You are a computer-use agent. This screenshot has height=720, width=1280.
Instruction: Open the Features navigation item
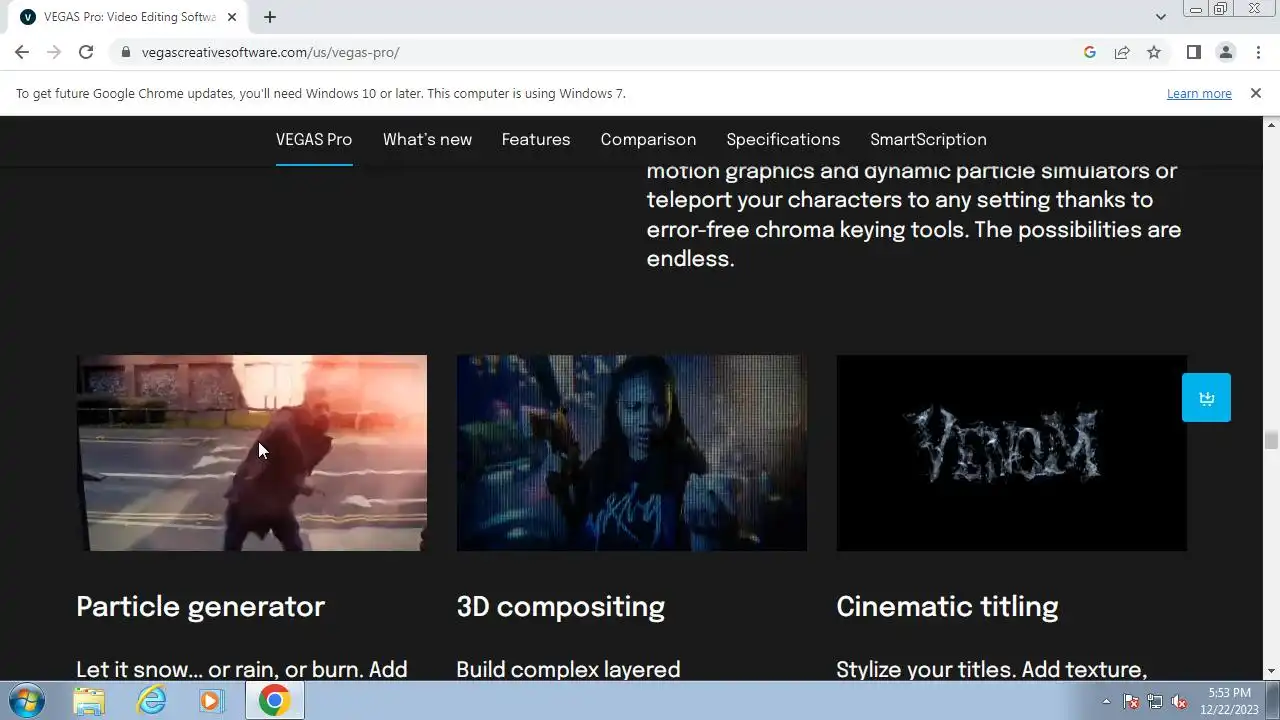pos(536,139)
